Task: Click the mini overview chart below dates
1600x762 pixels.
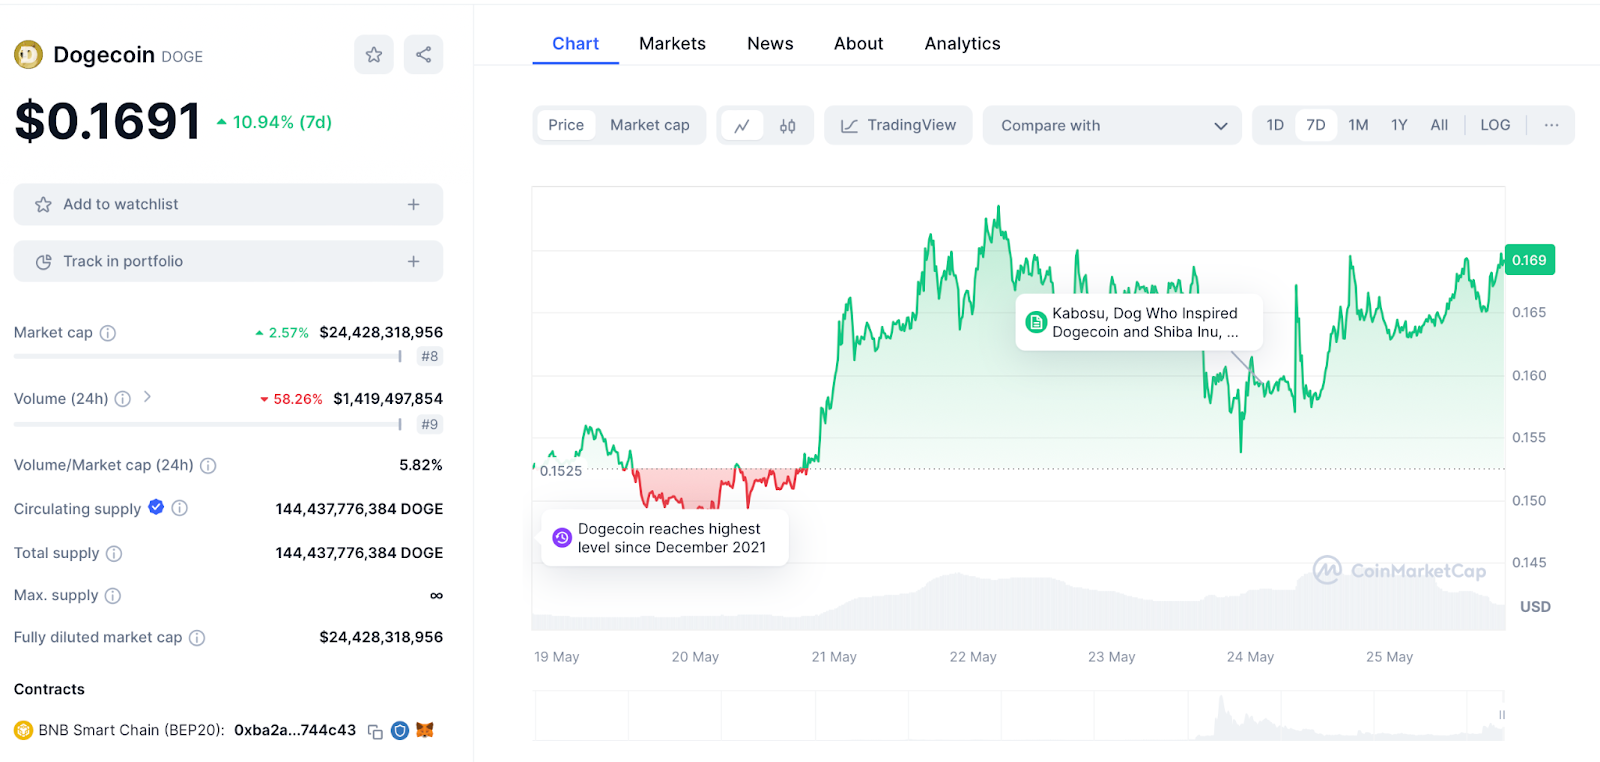Action: point(1019,715)
